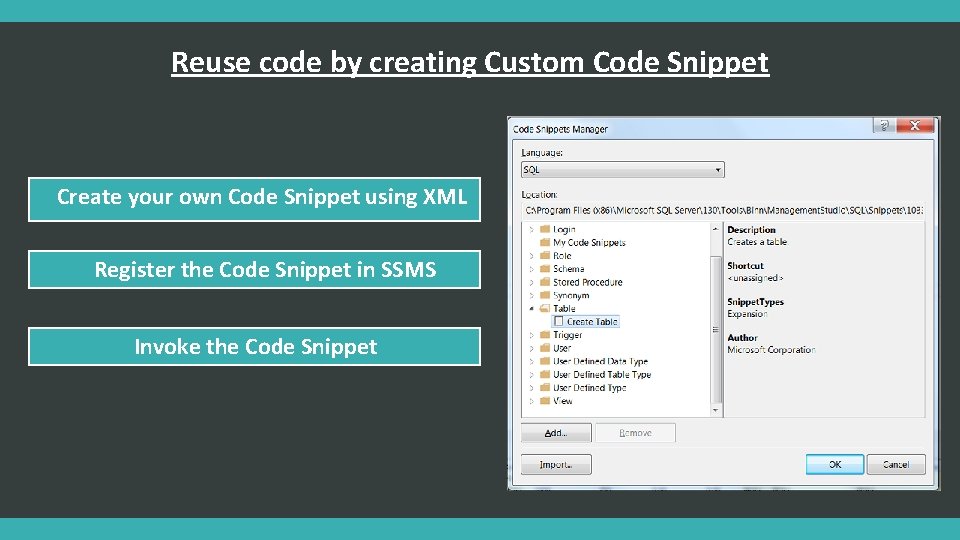Expand the View folder arrow
This screenshot has width=960, height=540.
531,401
